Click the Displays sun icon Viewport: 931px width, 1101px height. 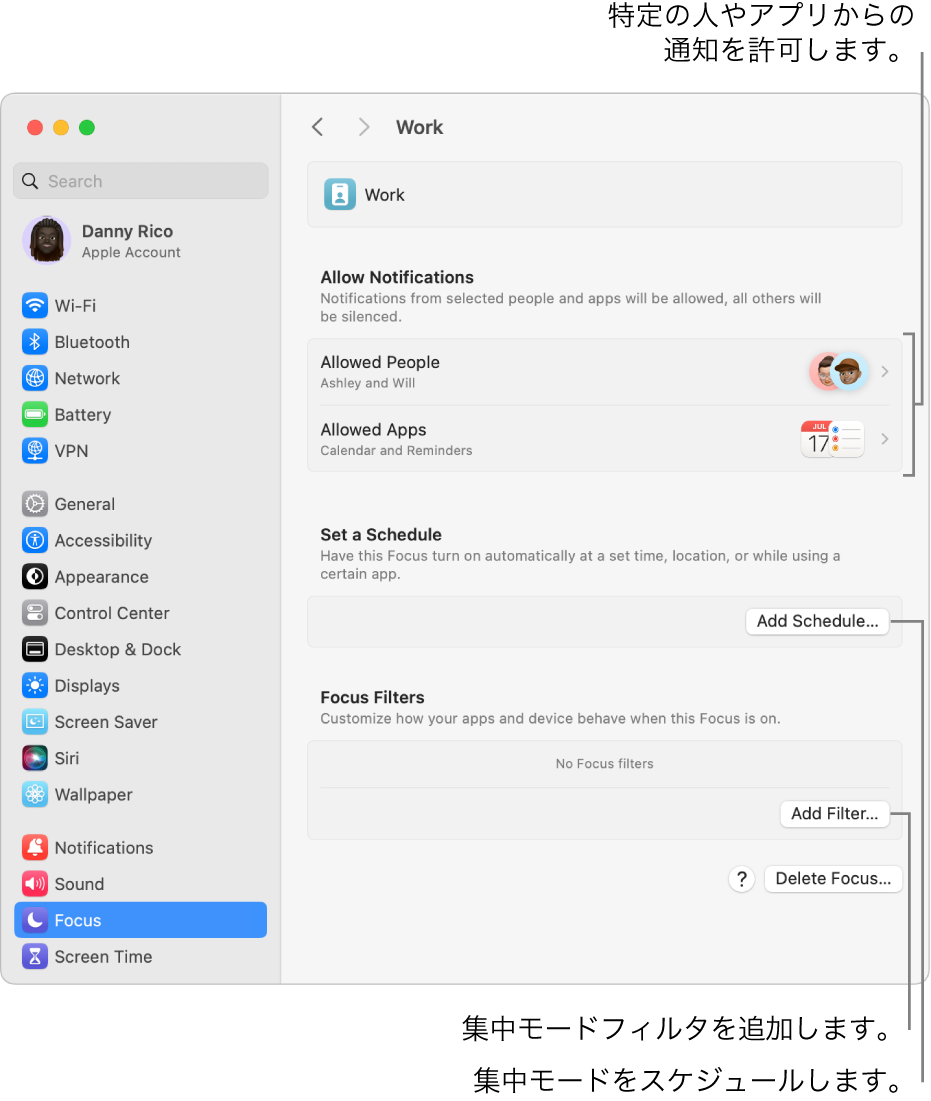coord(34,686)
